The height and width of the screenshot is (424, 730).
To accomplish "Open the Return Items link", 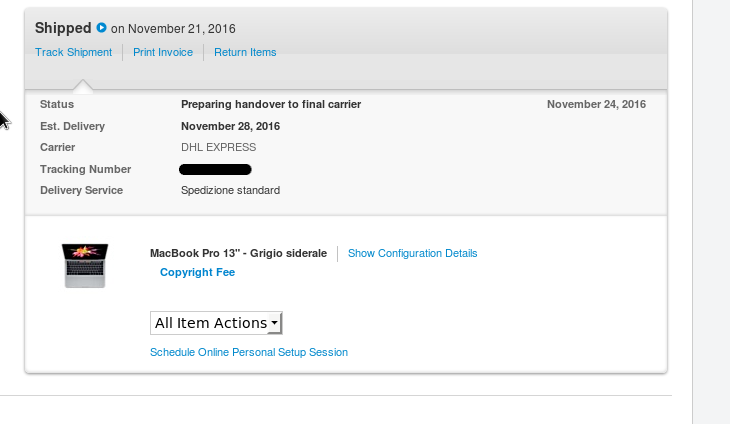I will 245,52.
